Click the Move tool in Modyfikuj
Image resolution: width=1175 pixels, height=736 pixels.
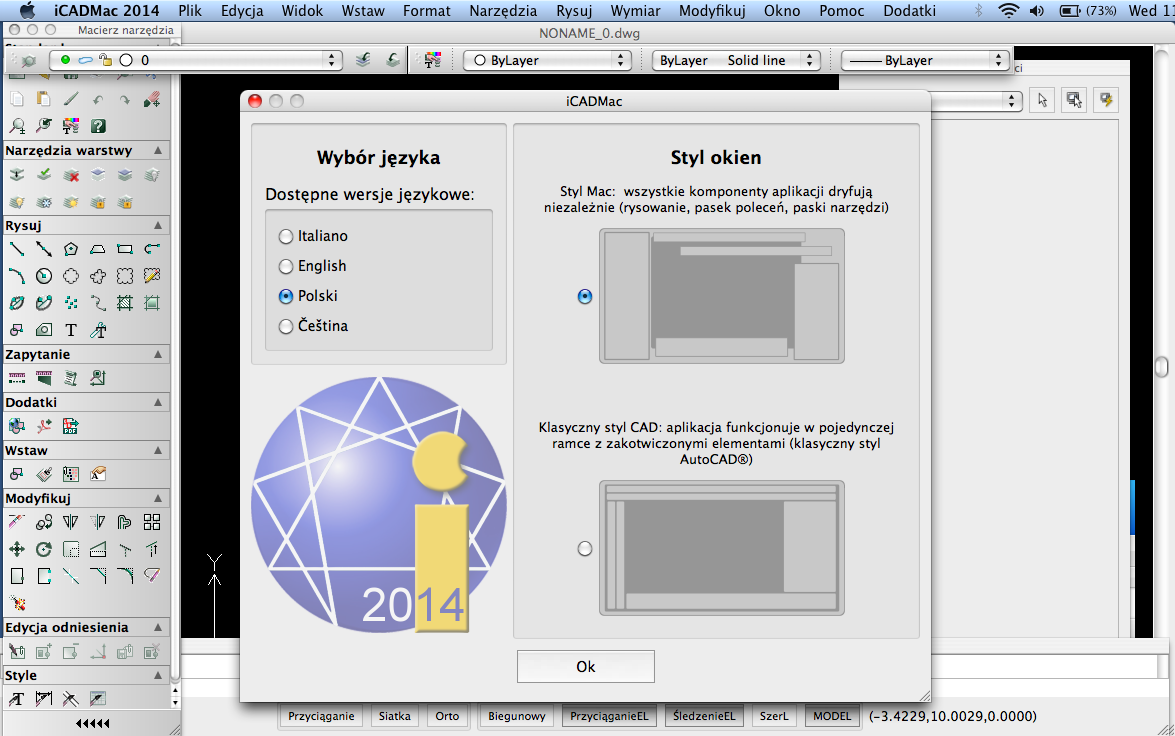(17, 549)
